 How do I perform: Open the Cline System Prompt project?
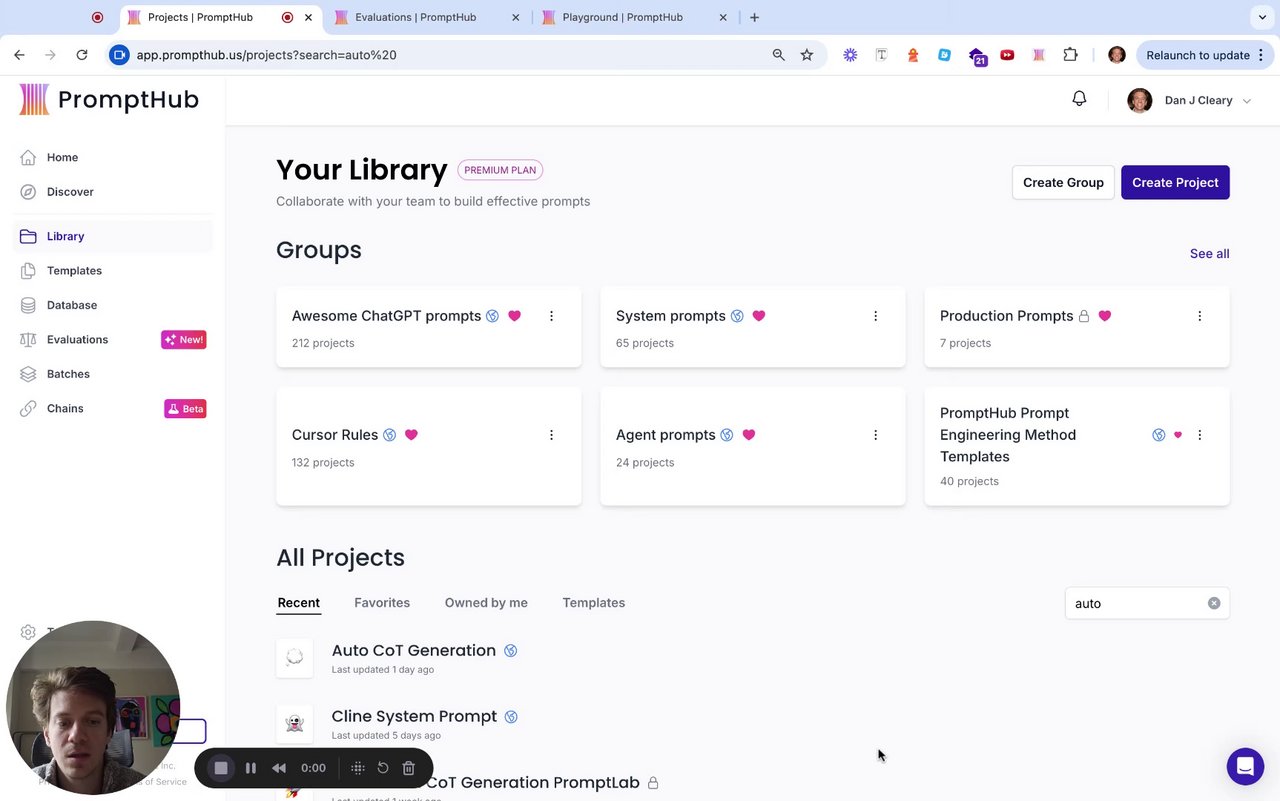coord(414,716)
